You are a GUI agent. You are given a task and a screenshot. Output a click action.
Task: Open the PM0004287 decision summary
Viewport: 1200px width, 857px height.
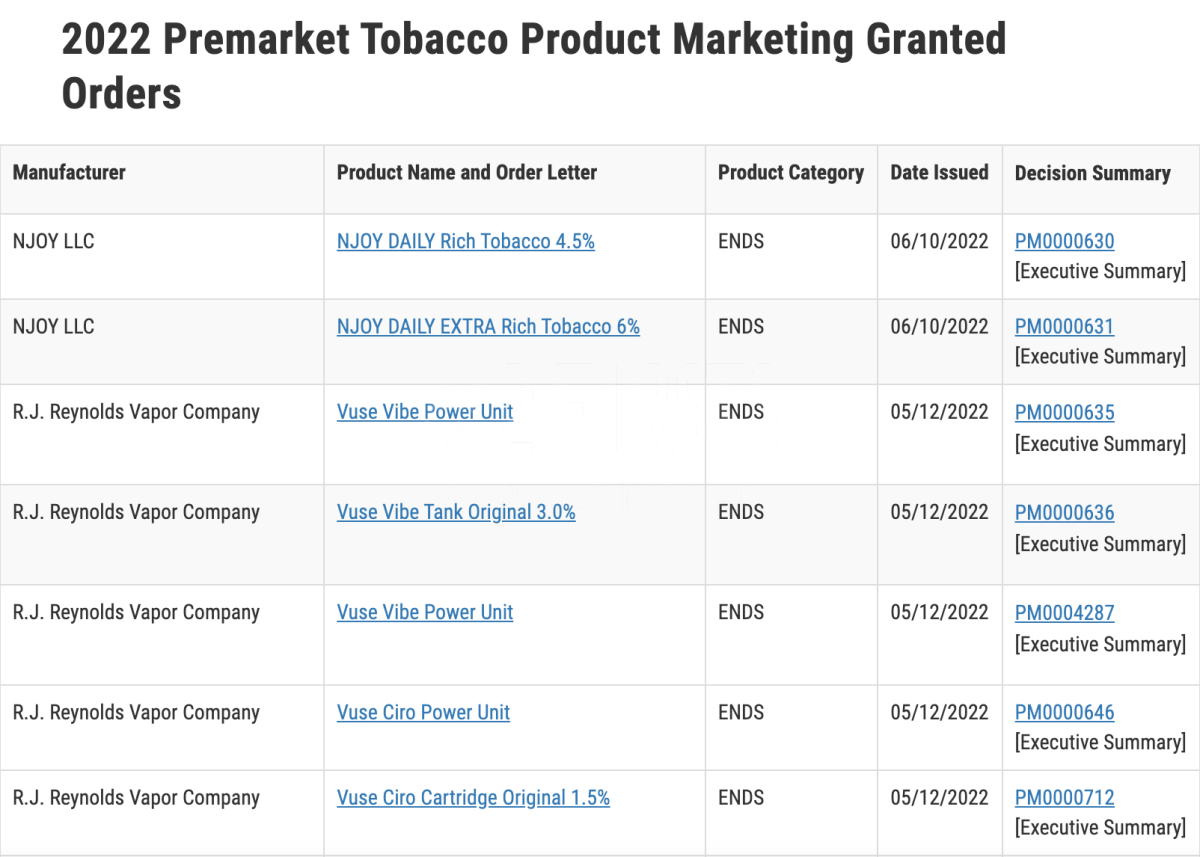point(1064,612)
